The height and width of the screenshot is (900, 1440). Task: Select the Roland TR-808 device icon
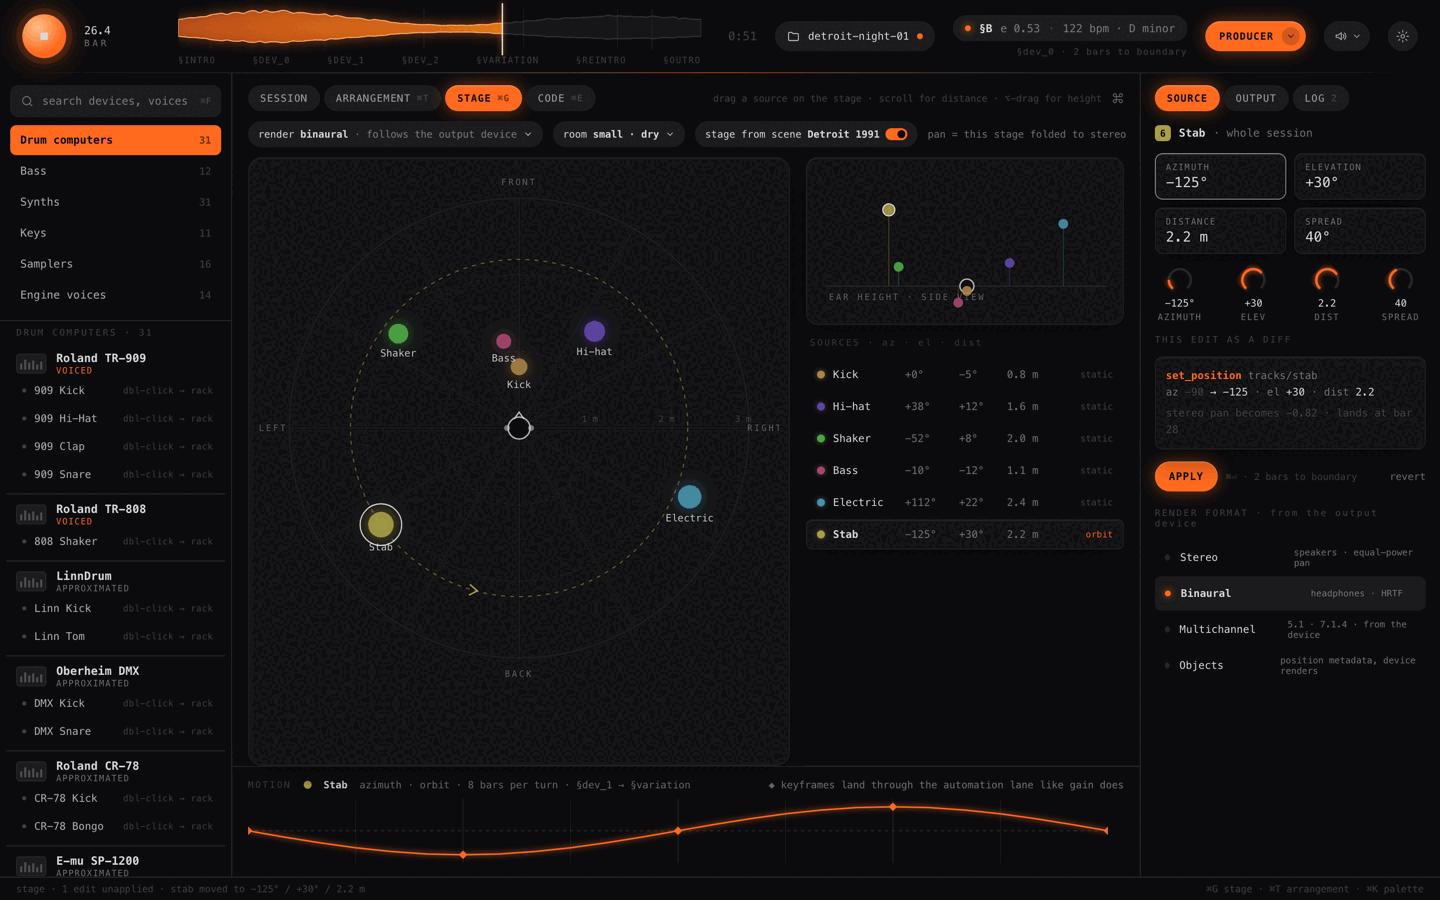31,515
